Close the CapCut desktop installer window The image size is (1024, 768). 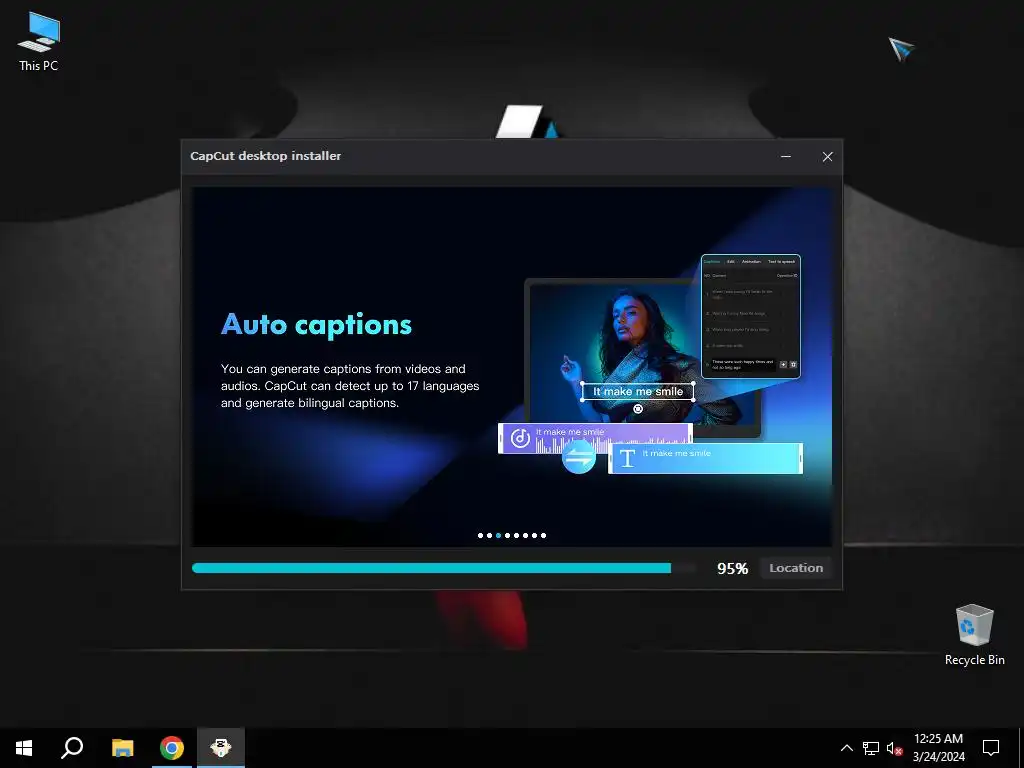[827, 157]
